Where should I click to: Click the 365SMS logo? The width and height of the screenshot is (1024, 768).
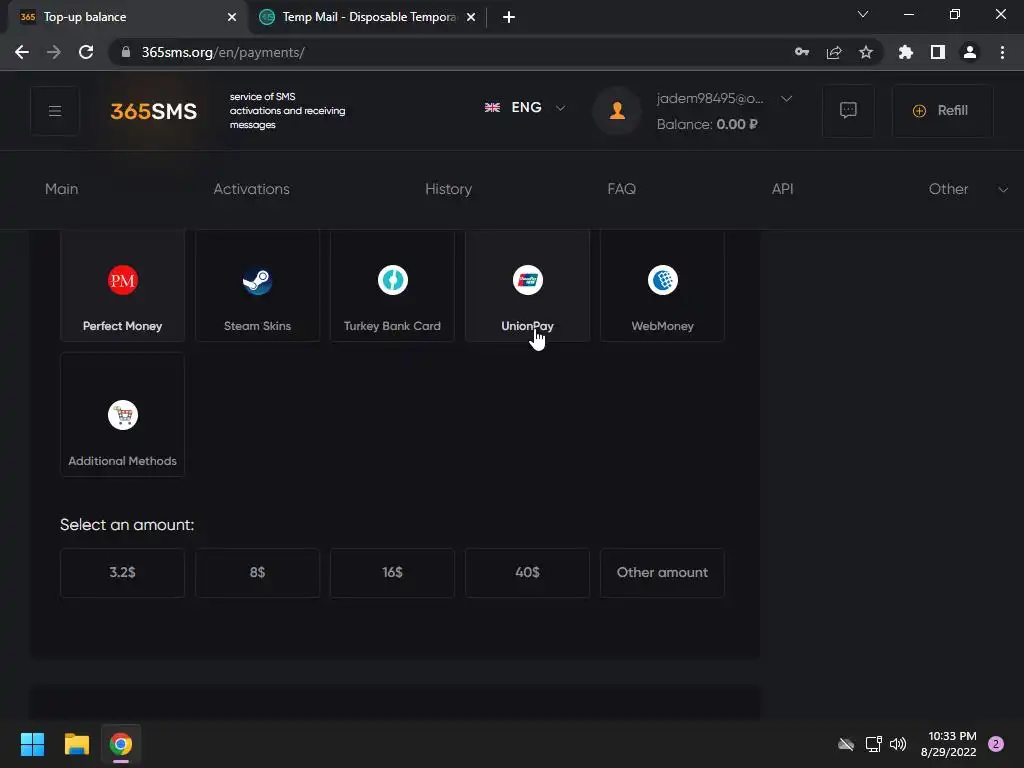tap(153, 112)
